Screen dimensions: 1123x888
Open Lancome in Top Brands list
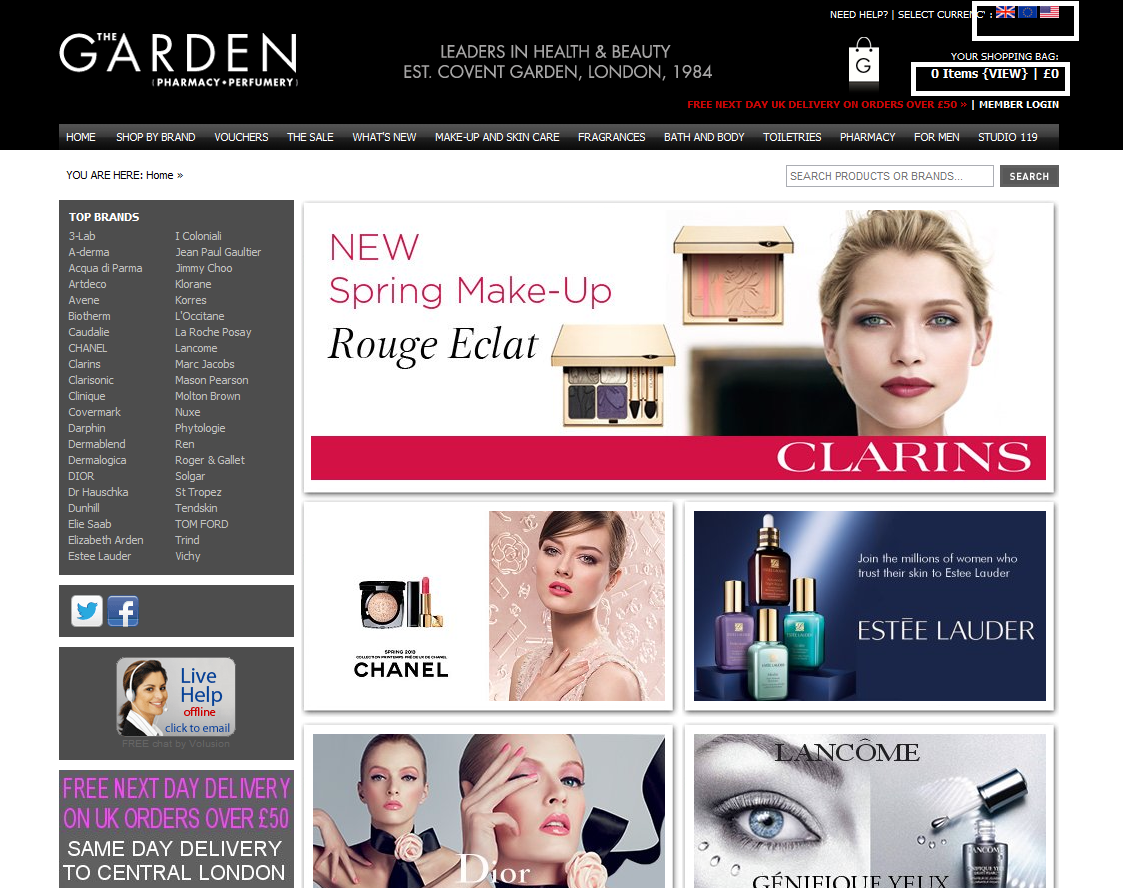point(196,348)
